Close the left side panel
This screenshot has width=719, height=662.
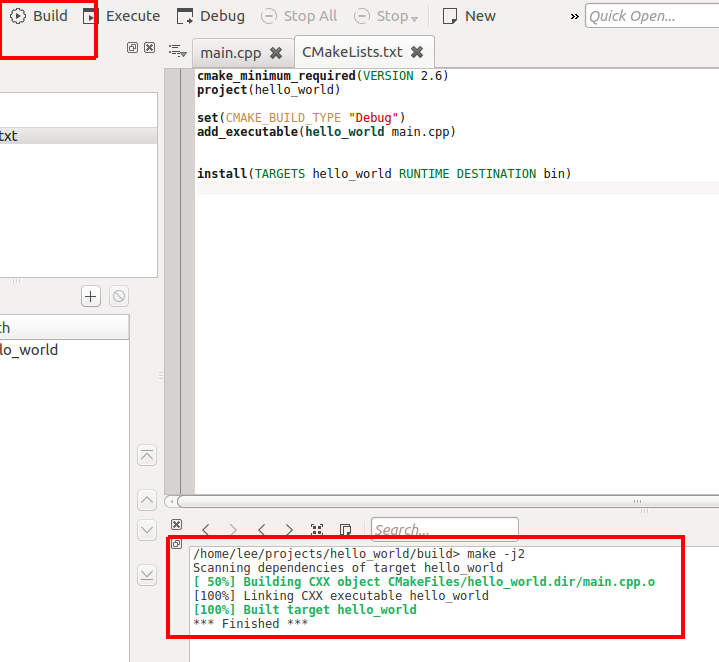(149, 47)
